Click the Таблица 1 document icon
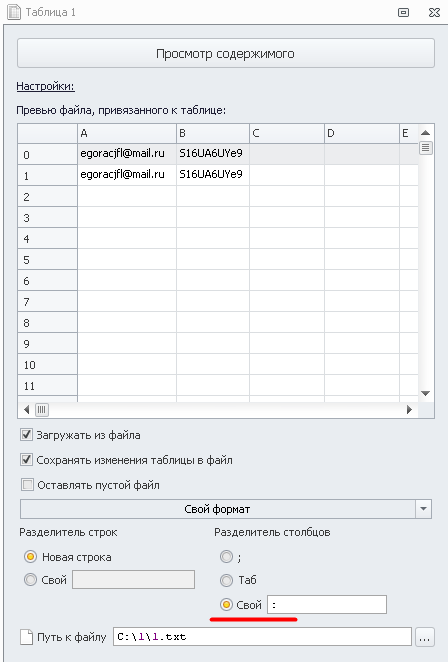The height and width of the screenshot is (662, 448). (x=14, y=12)
